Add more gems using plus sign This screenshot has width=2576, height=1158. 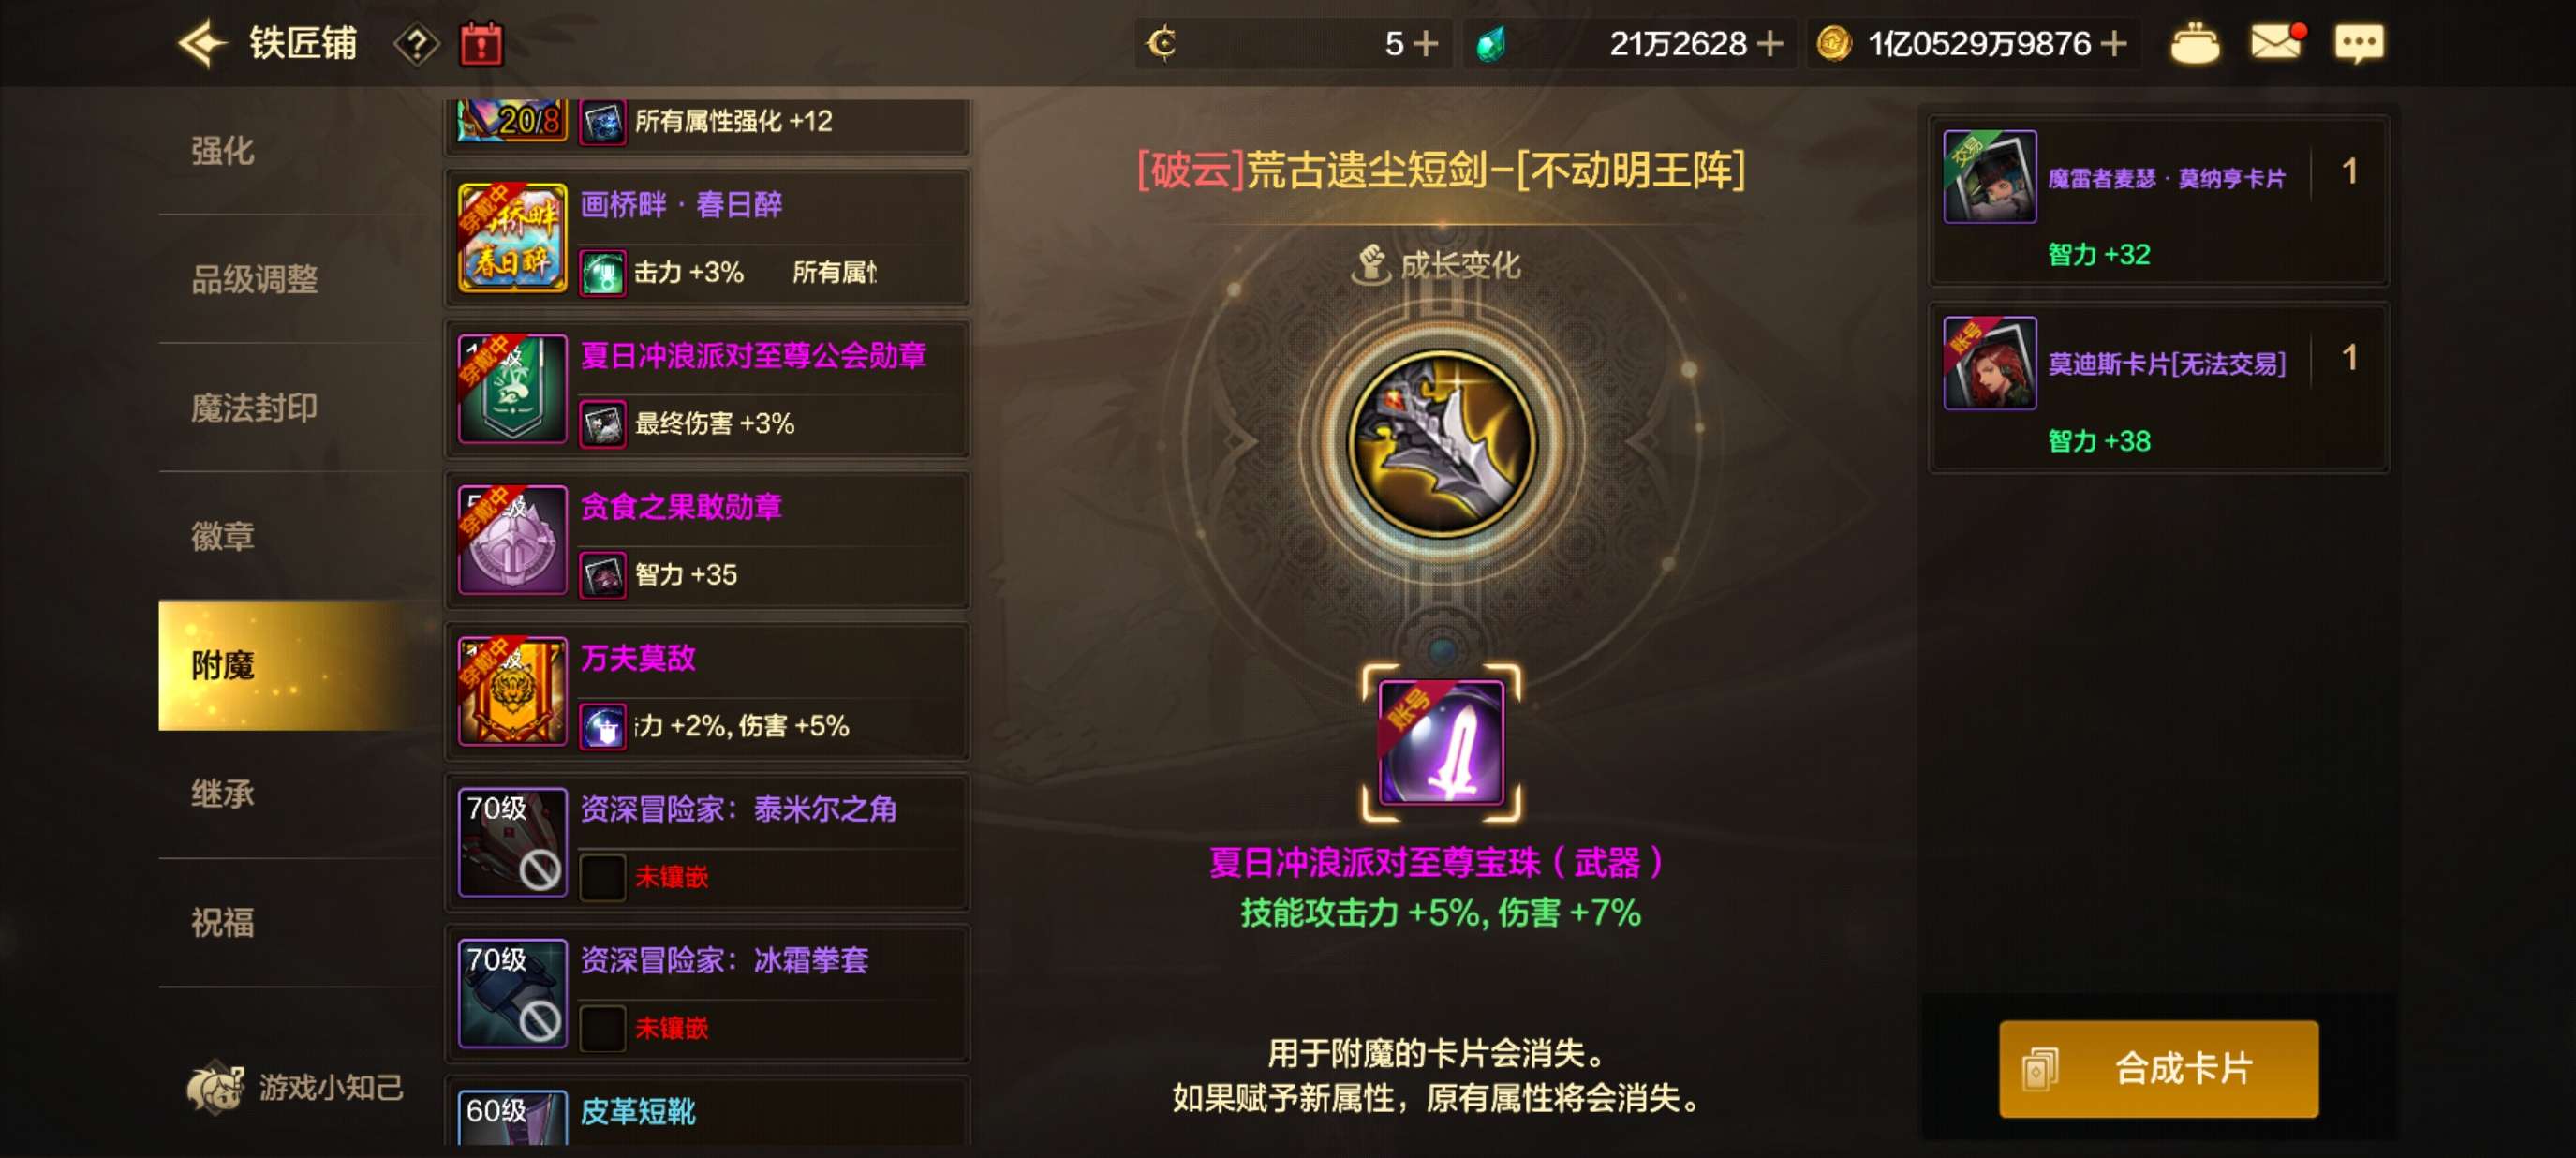pyautogui.click(x=1770, y=44)
